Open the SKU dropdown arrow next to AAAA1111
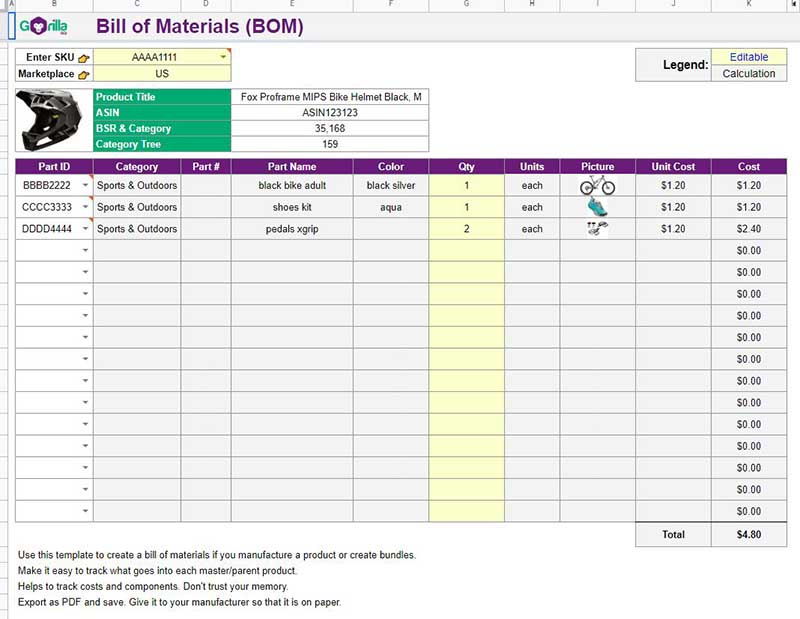 pyautogui.click(x=223, y=57)
